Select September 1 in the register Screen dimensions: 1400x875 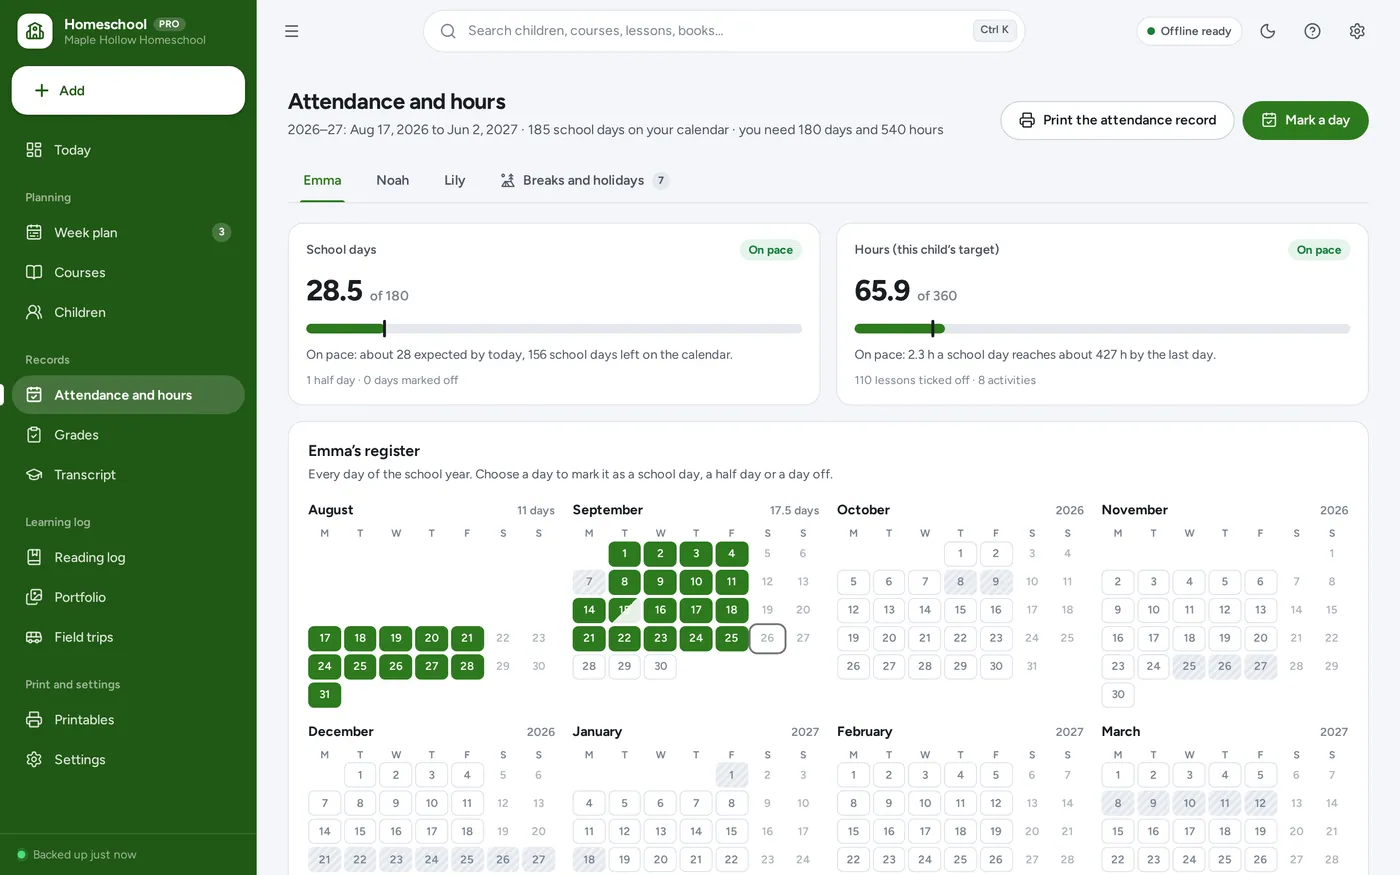(625, 553)
